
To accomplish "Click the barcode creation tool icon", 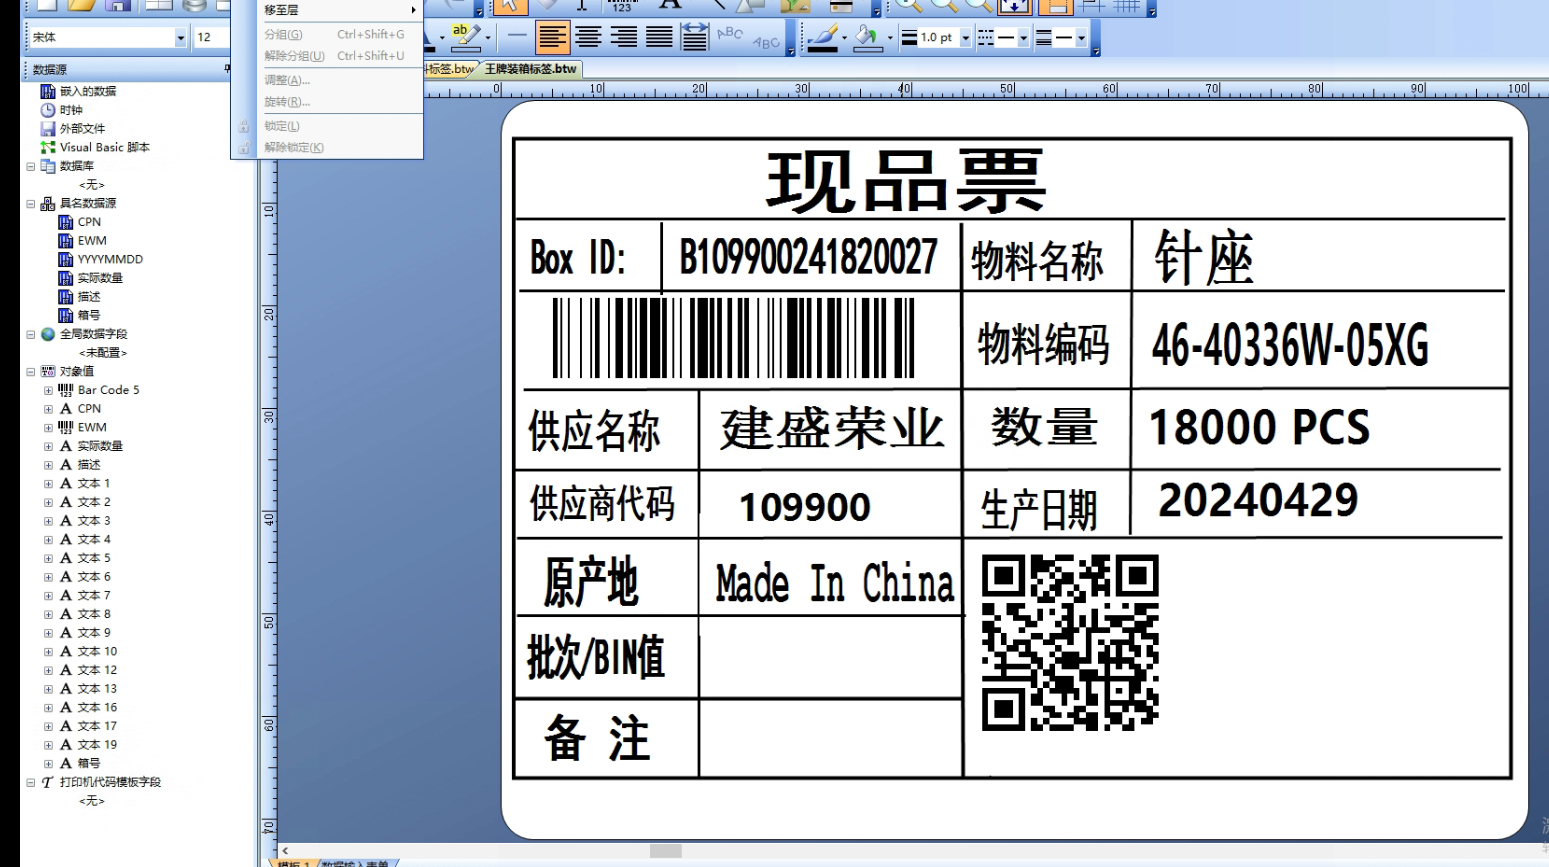I will [x=622, y=6].
